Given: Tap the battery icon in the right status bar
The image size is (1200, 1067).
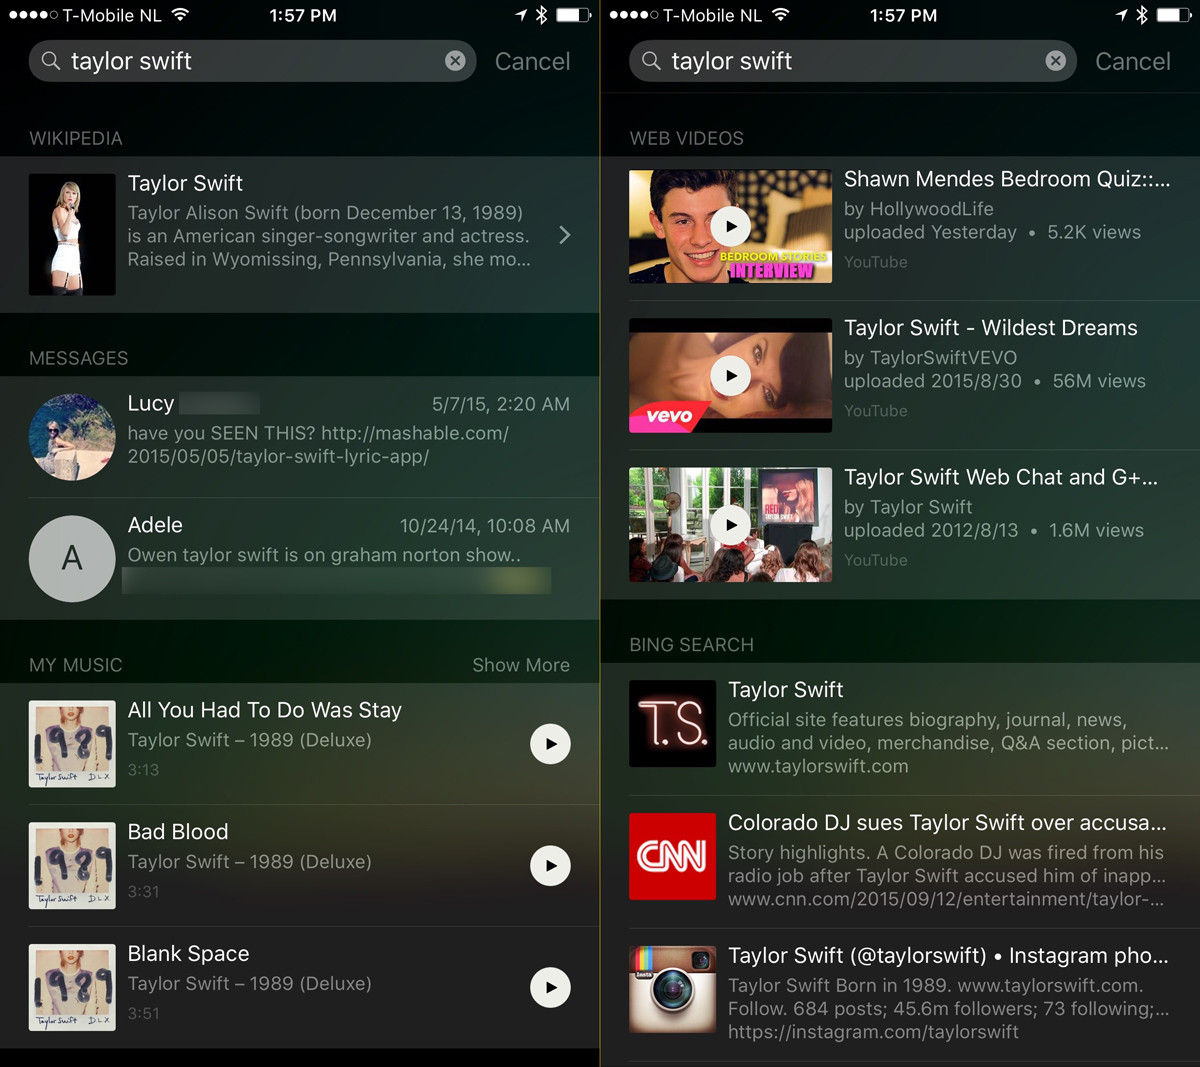Looking at the screenshot, I should (1174, 15).
